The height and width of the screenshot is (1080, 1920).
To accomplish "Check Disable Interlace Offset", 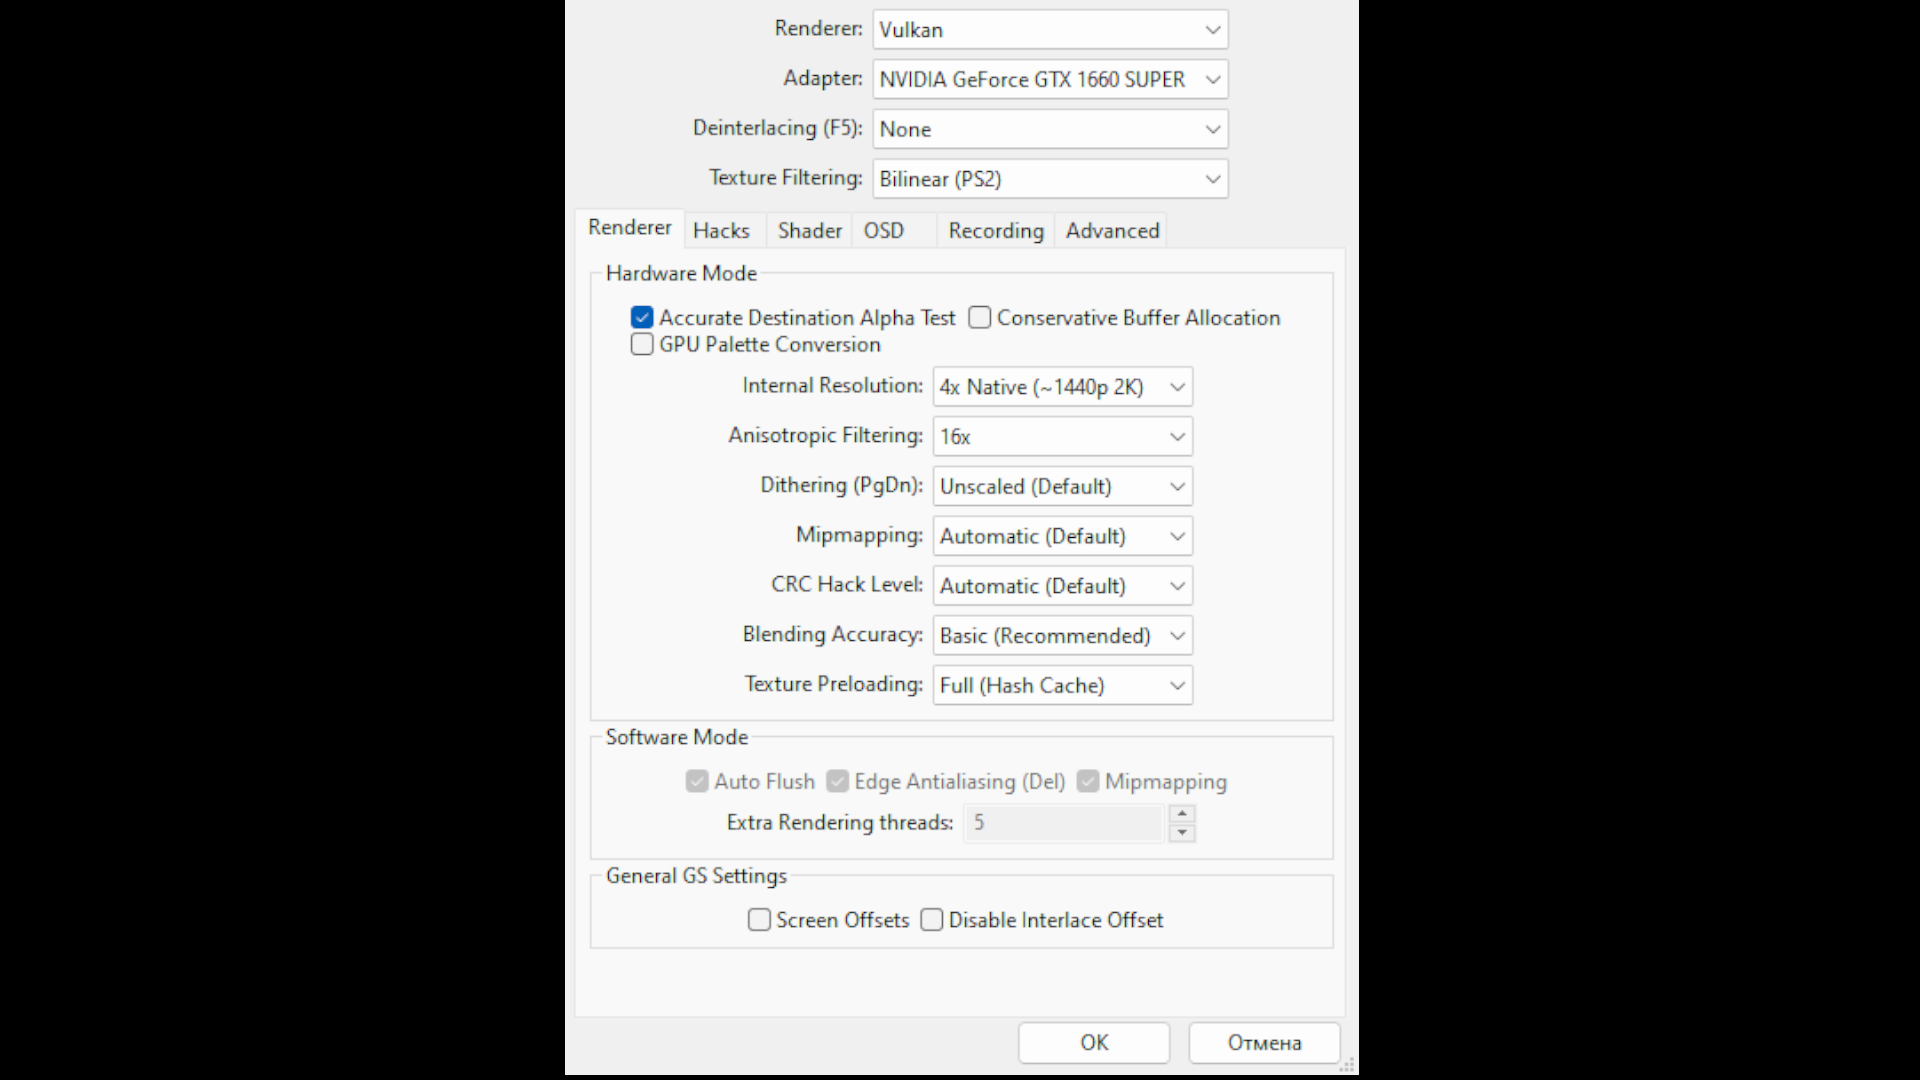I will tap(931, 919).
